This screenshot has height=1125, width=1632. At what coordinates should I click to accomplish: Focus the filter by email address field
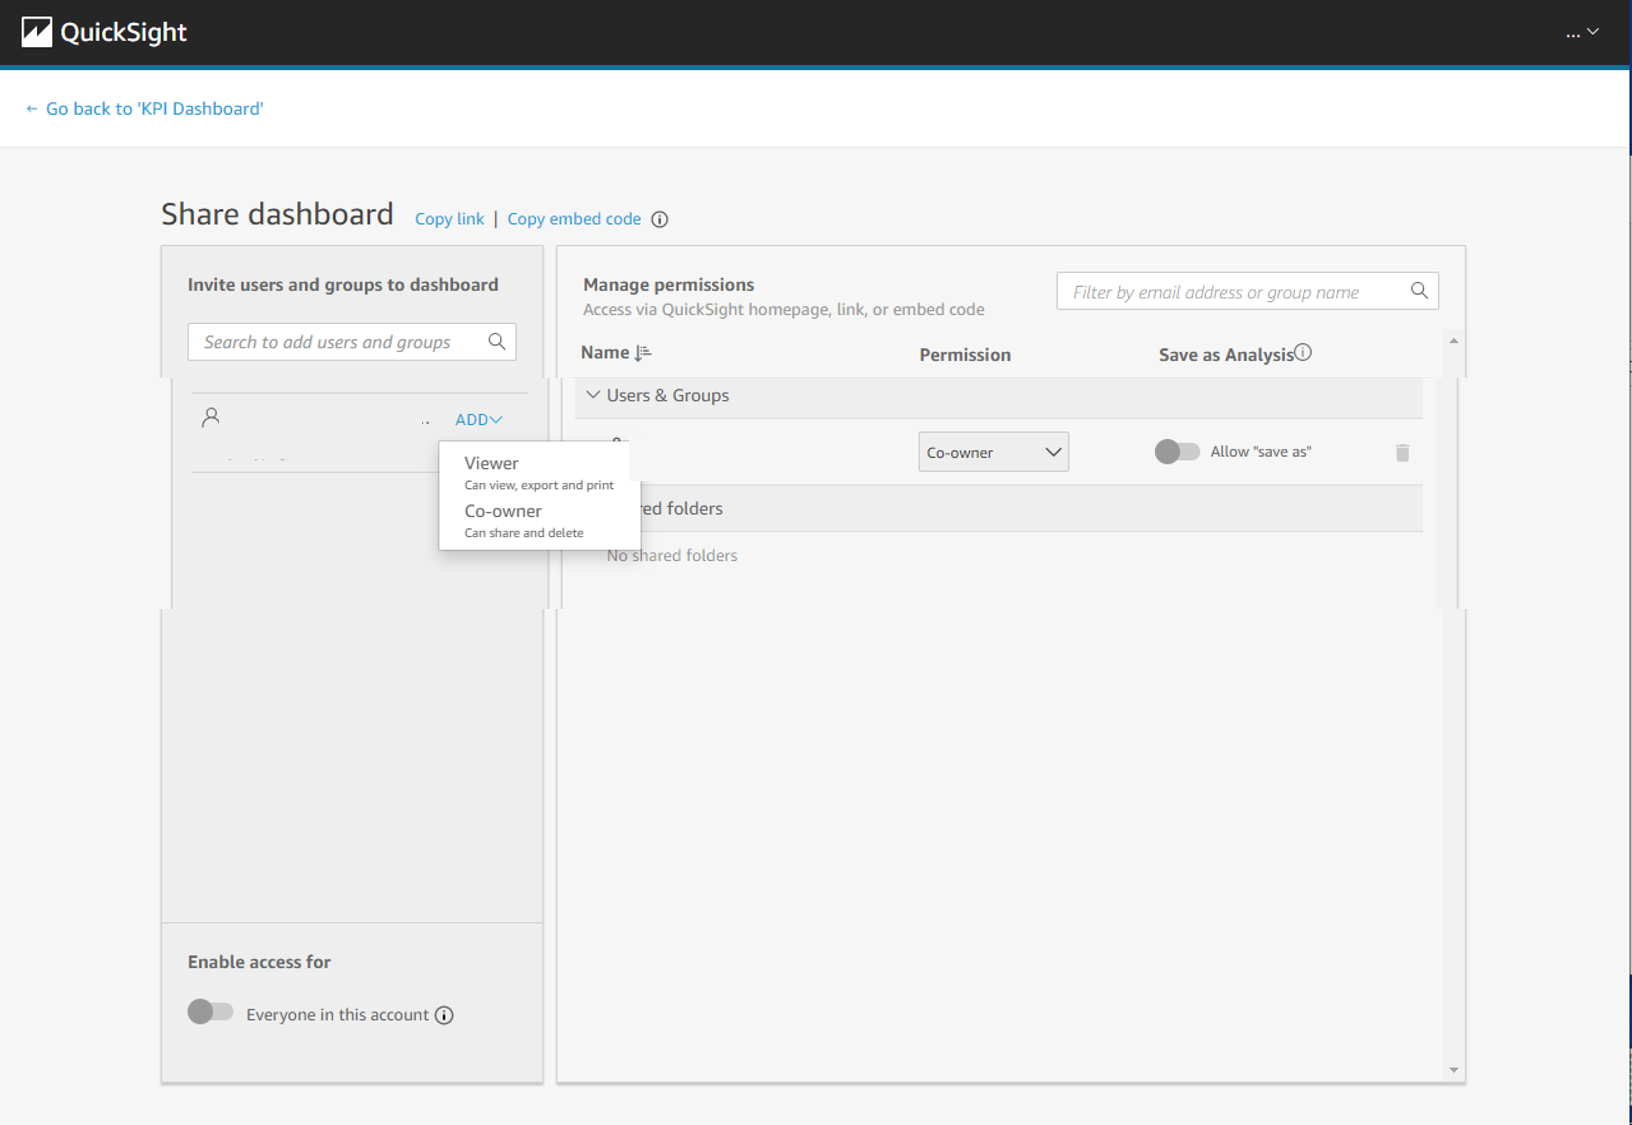pos(1247,292)
